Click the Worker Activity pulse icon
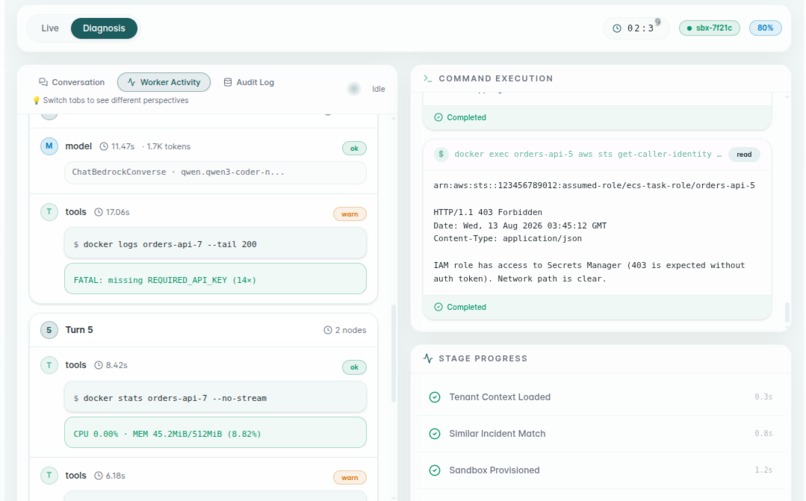 132,82
